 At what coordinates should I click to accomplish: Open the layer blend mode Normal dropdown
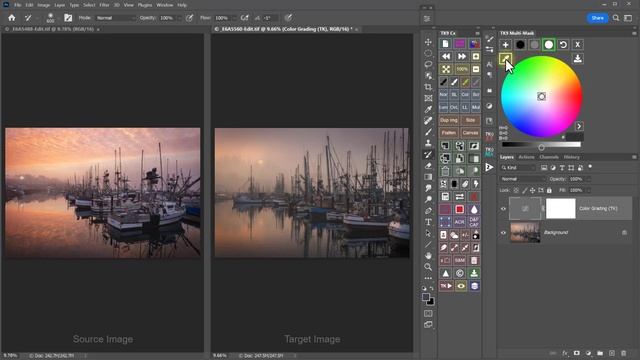click(x=523, y=179)
